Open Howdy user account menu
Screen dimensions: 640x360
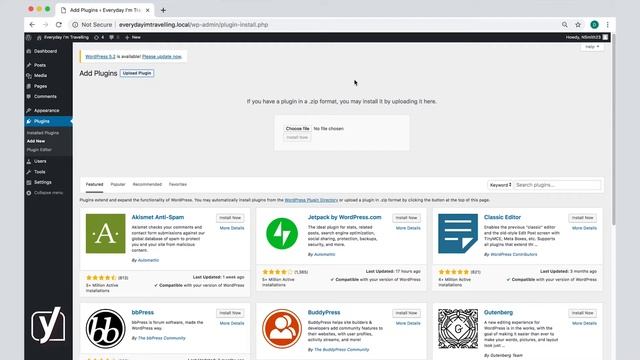pos(587,37)
